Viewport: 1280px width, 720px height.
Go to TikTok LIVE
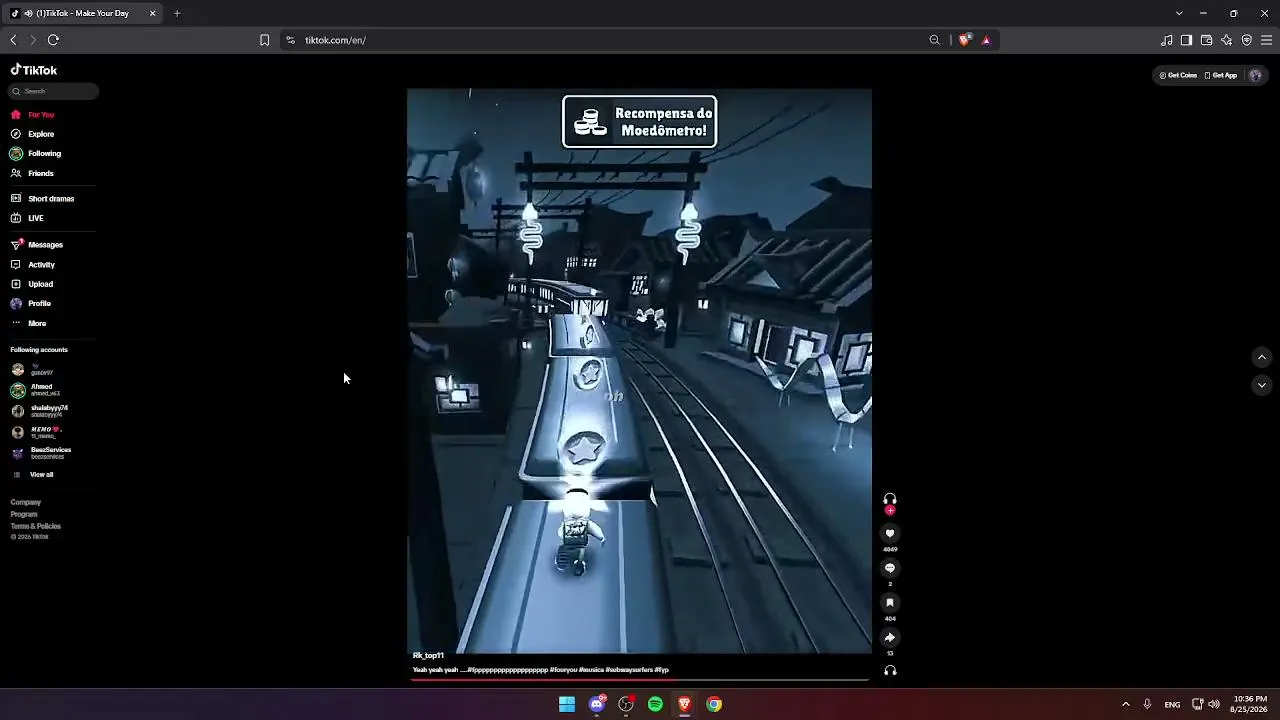pyautogui.click(x=28, y=218)
